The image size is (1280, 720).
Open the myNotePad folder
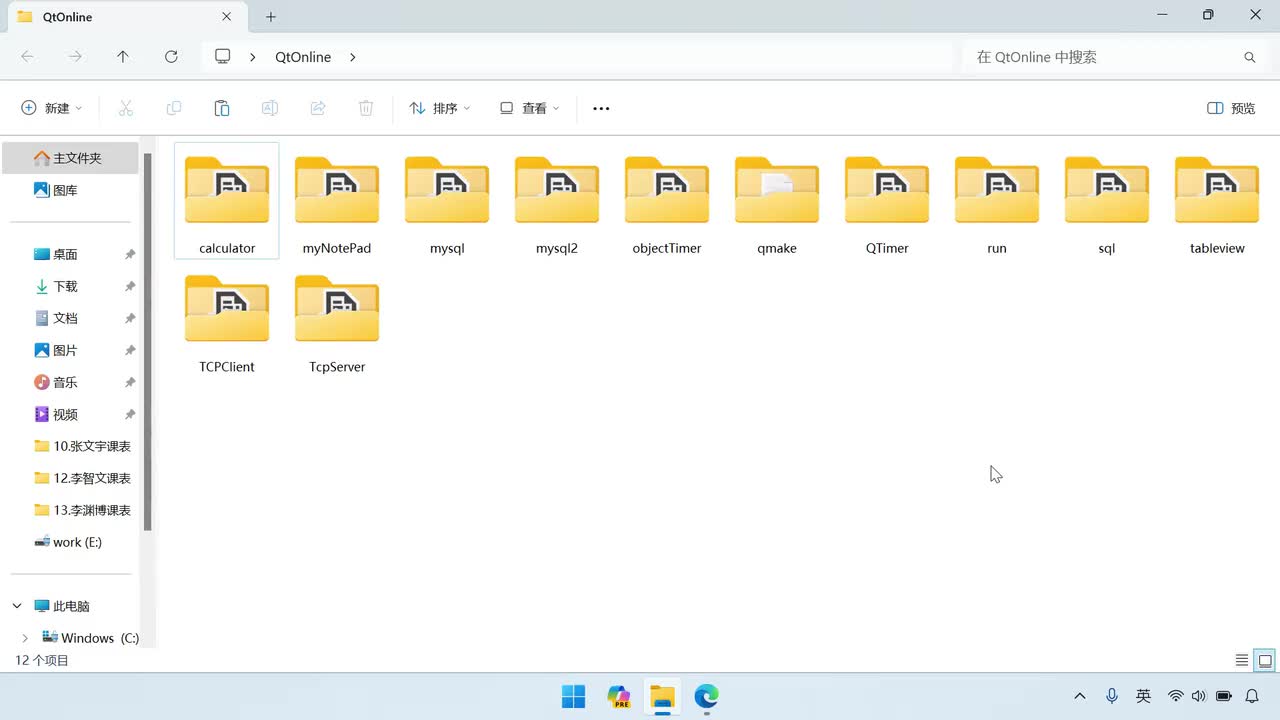[337, 200]
